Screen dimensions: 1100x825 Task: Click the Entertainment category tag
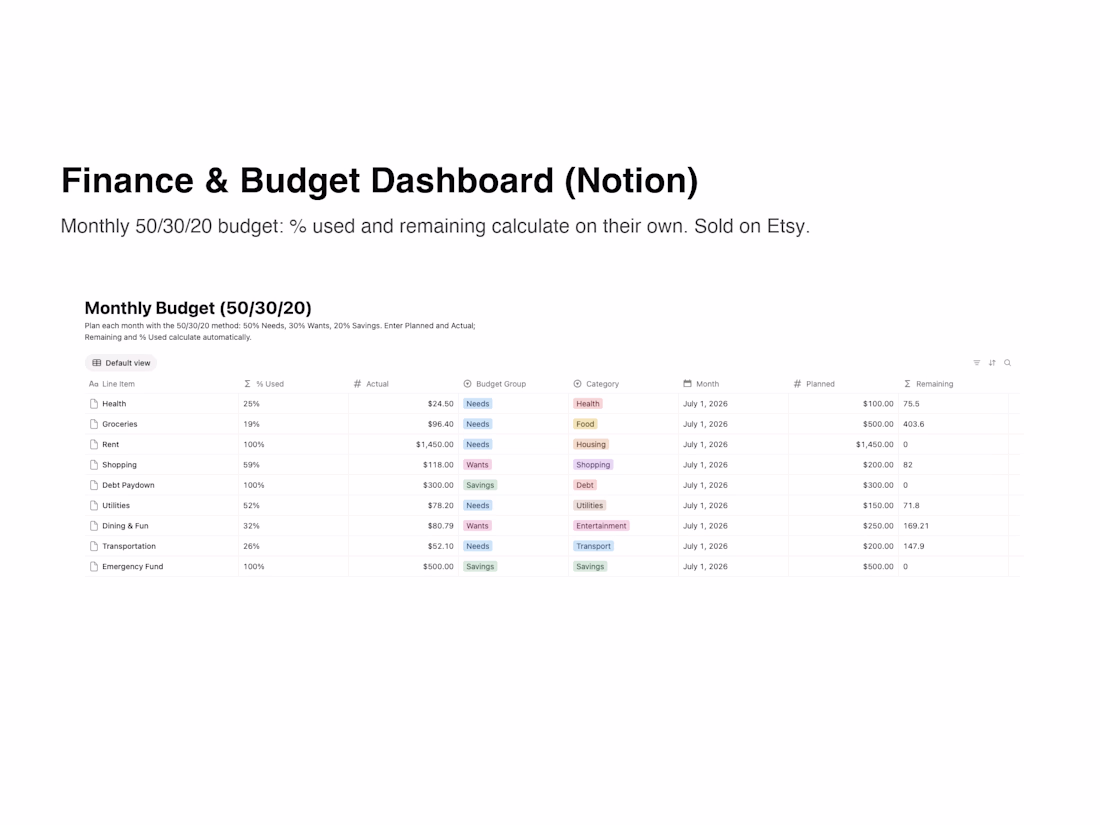click(601, 526)
